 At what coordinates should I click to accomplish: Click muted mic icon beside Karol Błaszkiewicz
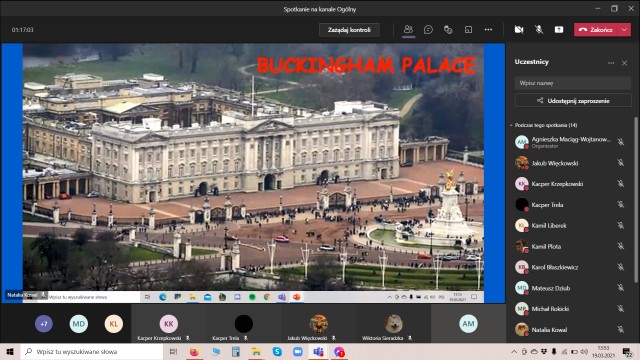(620, 267)
